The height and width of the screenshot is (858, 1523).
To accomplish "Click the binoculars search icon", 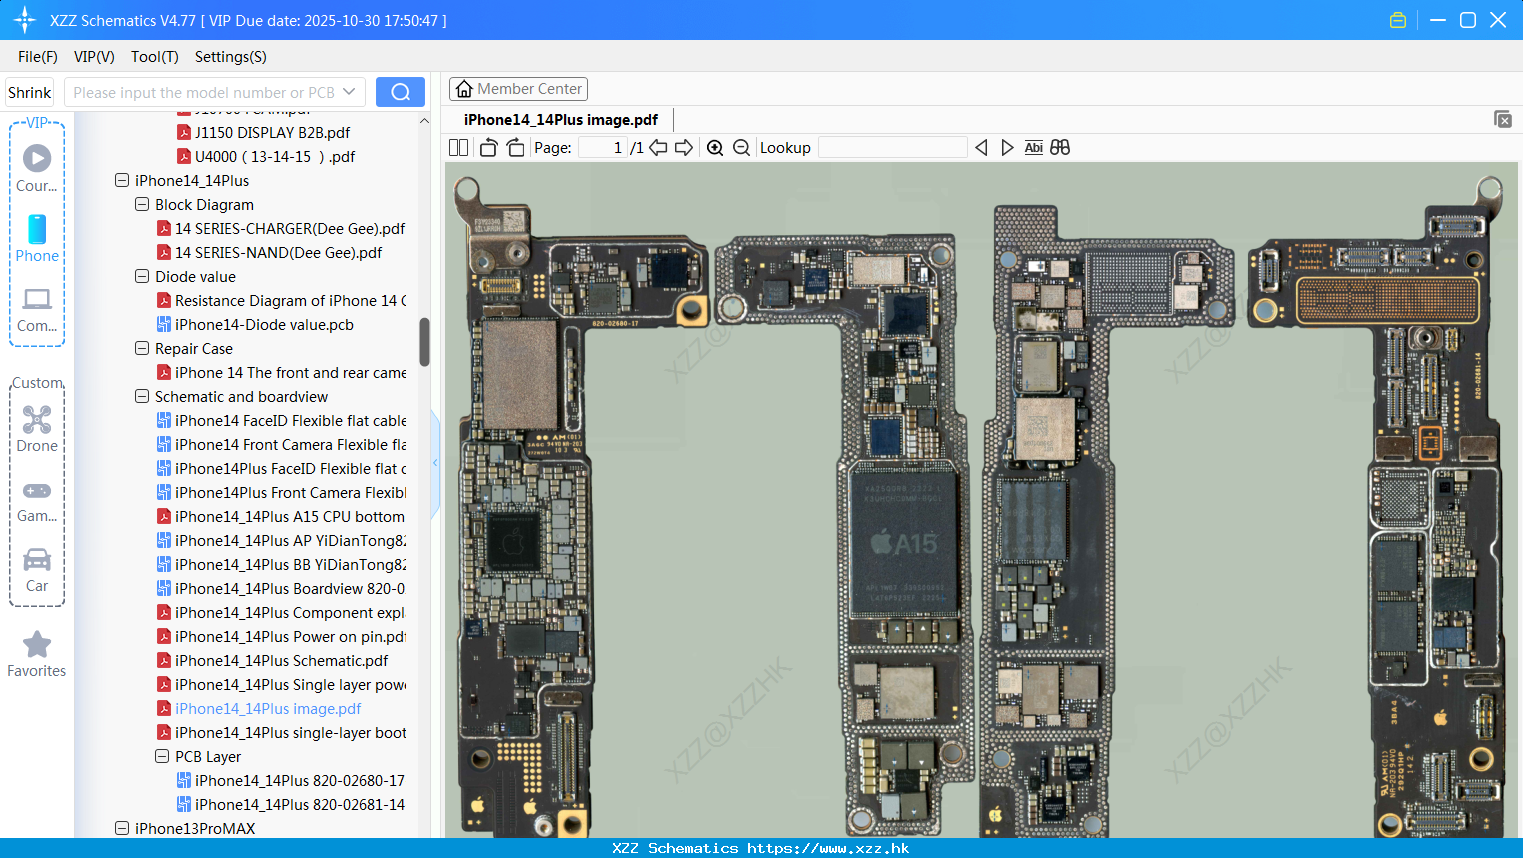I will click(x=1060, y=148).
